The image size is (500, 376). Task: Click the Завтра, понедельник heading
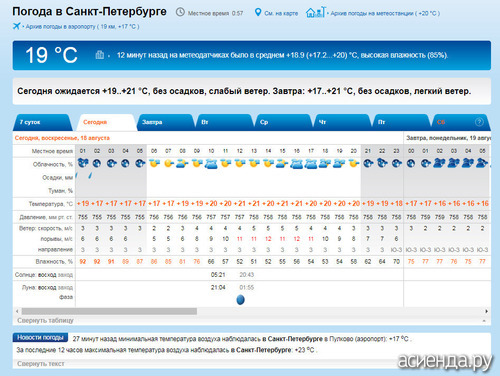coord(448,138)
